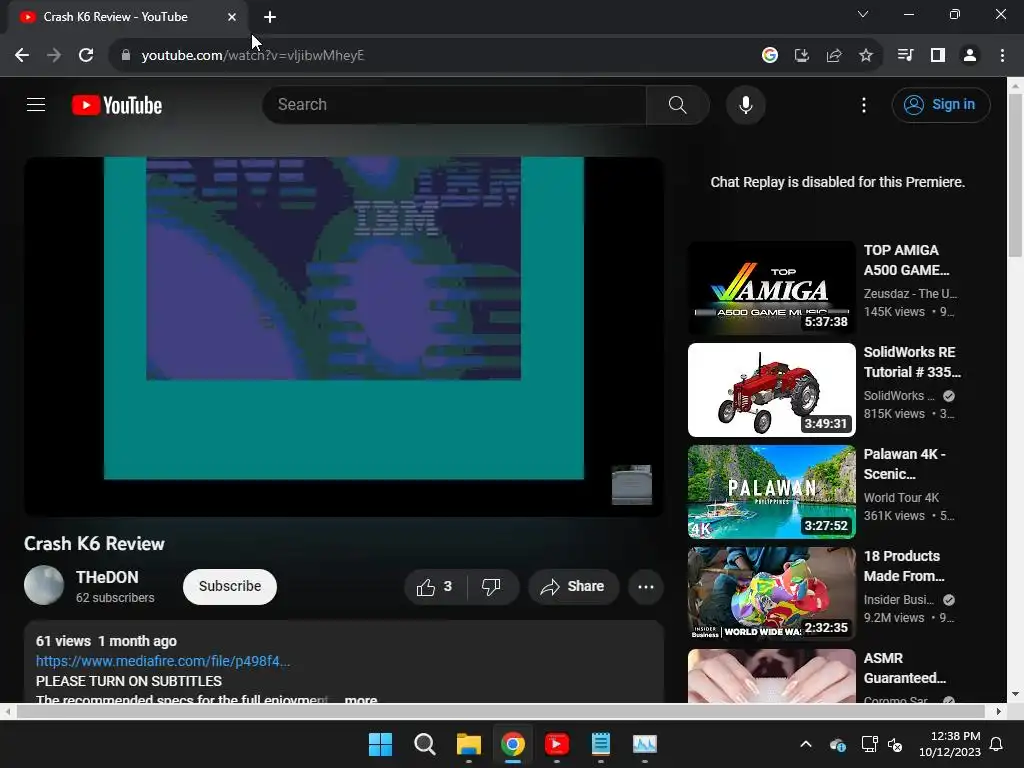Select the Crash K6 Review tab
1024x768 pixels.
click(127, 17)
